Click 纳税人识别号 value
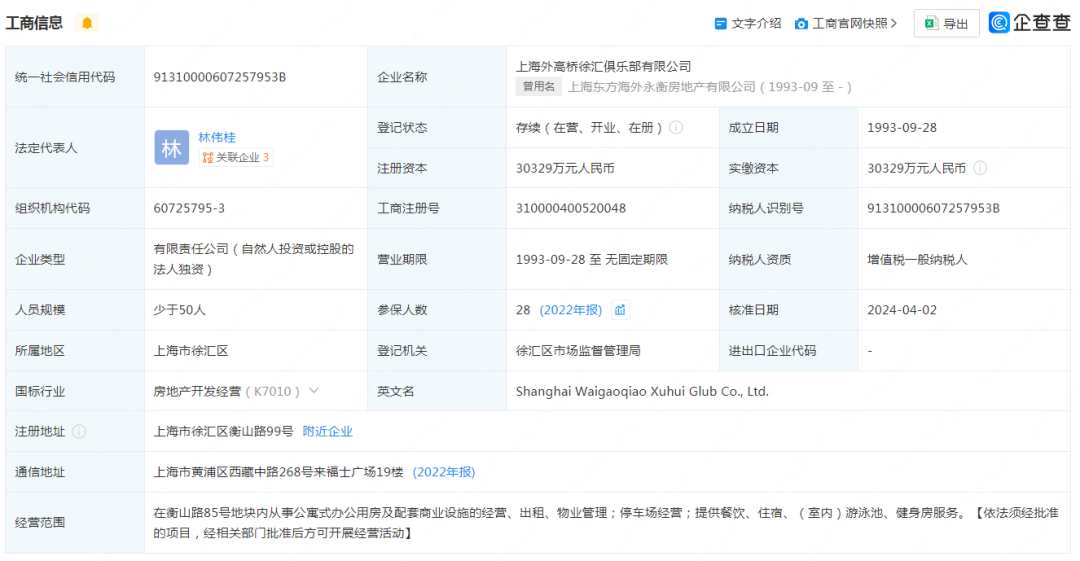 coord(933,208)
